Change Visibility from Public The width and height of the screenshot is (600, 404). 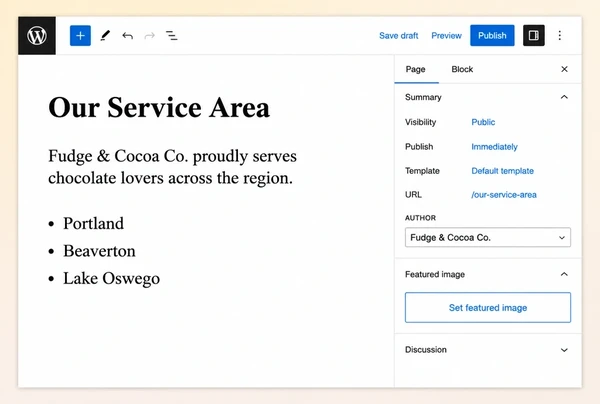(x=483, y=122)
